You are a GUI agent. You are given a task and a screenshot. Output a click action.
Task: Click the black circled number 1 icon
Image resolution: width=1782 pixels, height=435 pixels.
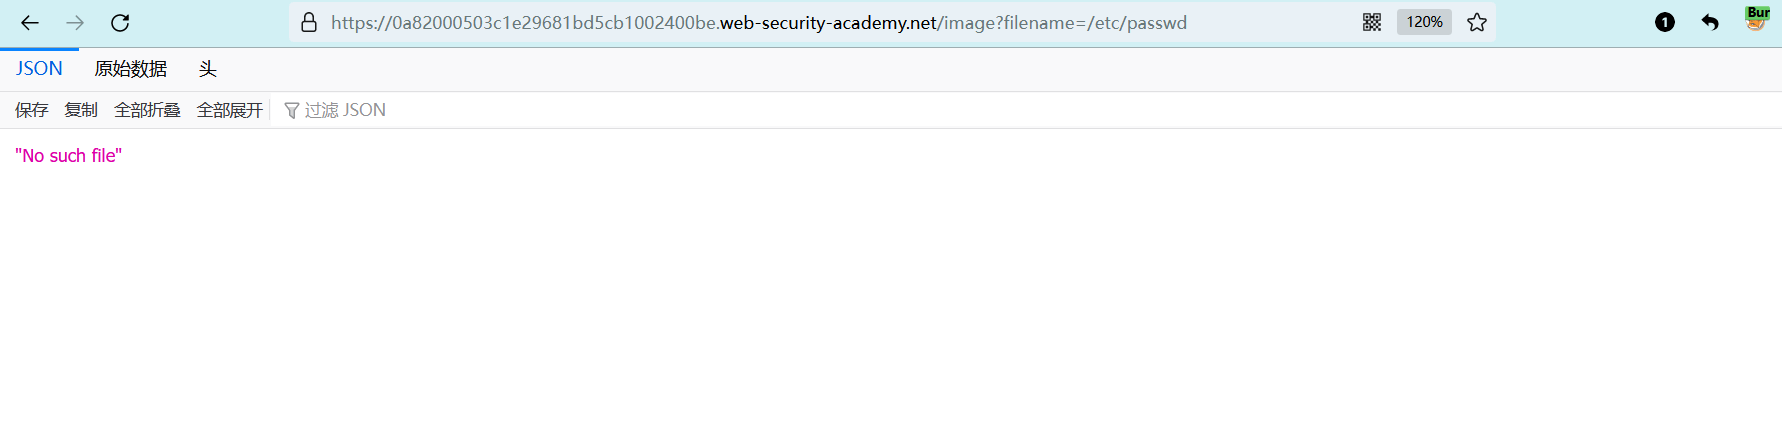coord(1665,23)
